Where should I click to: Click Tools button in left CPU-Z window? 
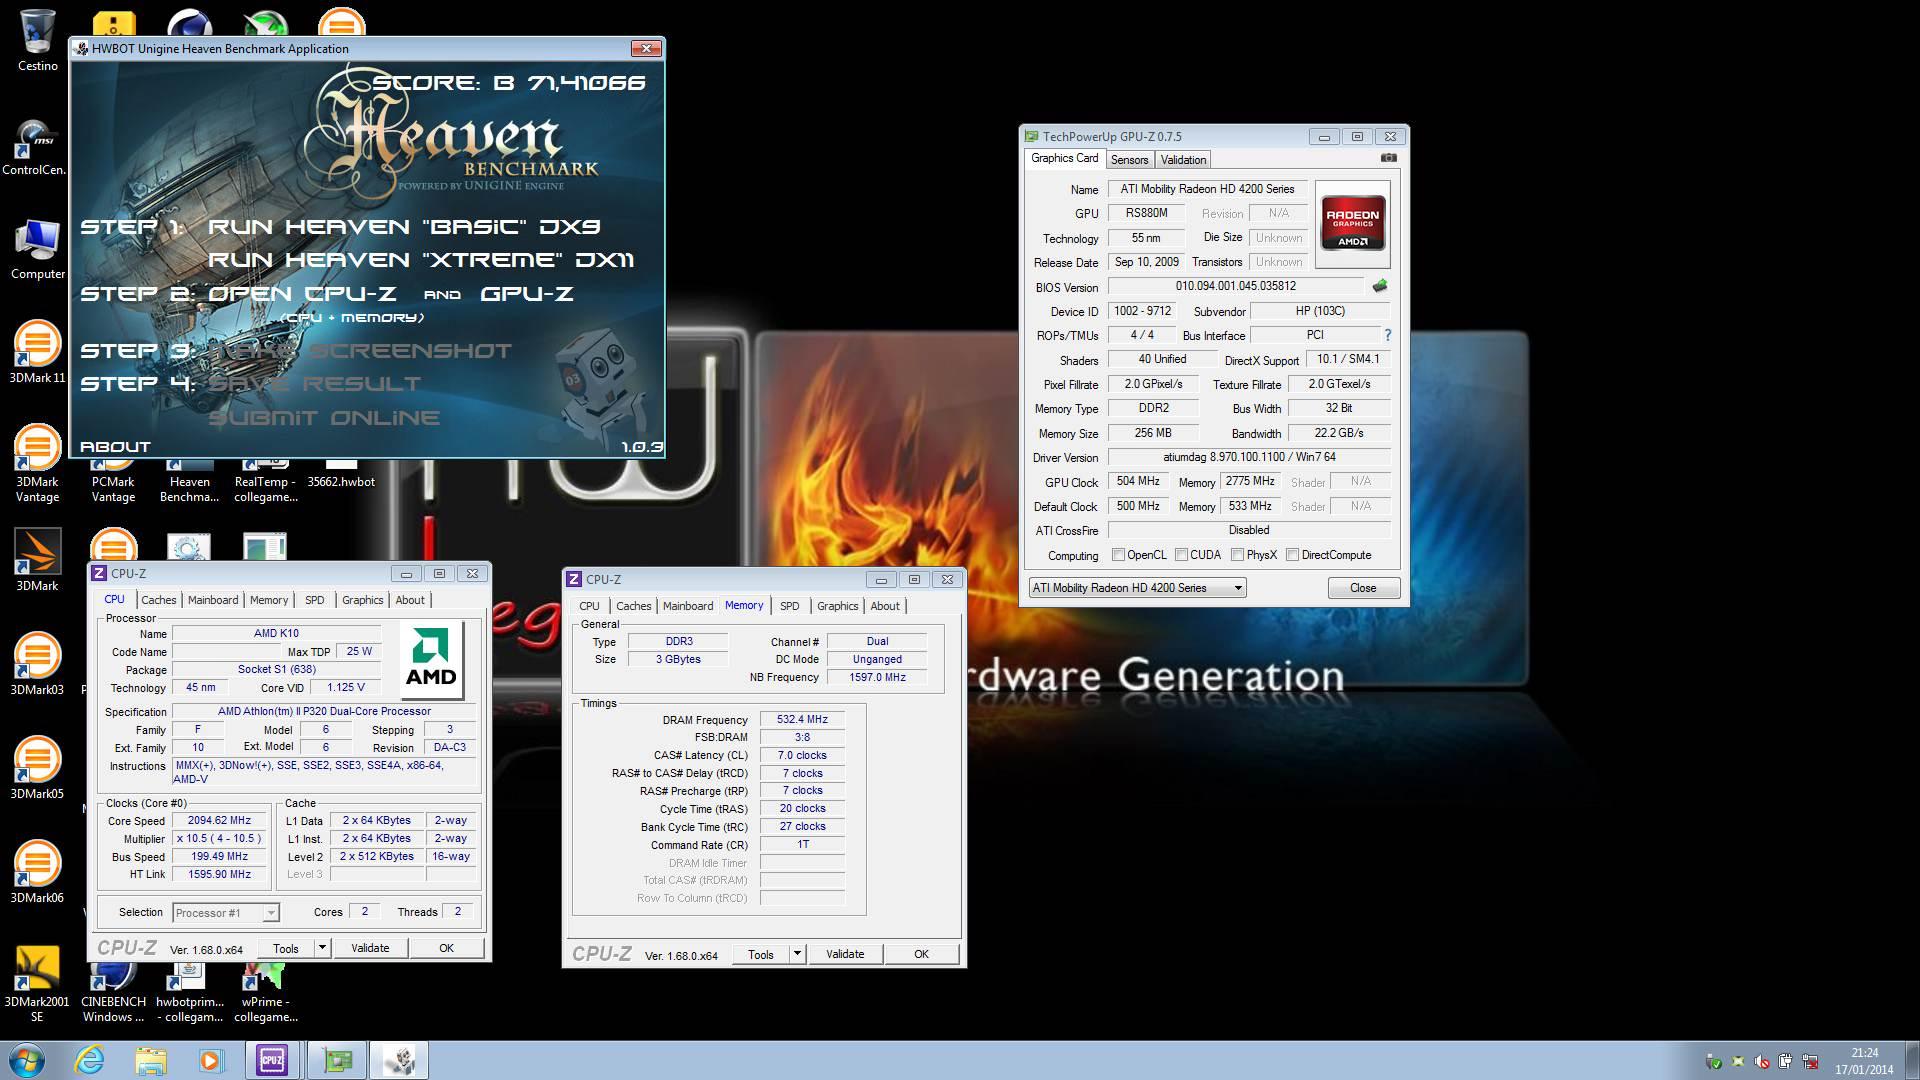pyautogui.click(x=286, y=948)
